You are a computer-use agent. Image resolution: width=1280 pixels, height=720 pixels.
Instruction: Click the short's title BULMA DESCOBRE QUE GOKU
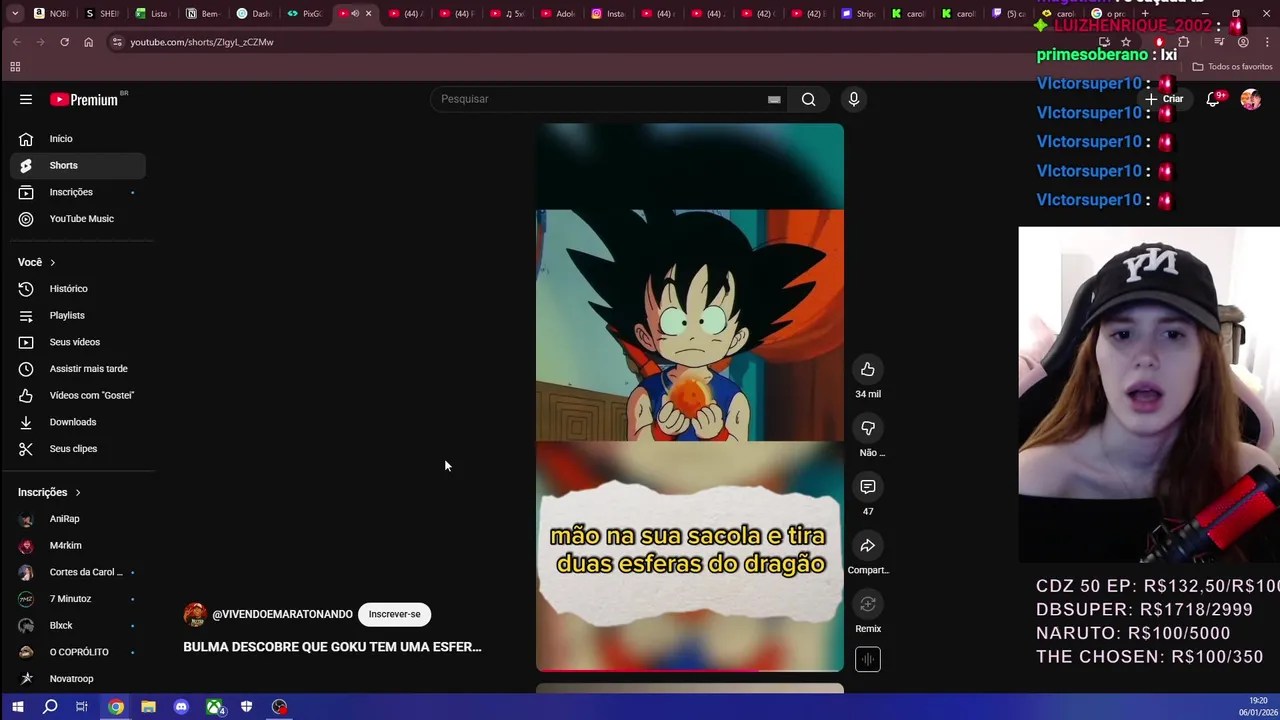point(332,647)
